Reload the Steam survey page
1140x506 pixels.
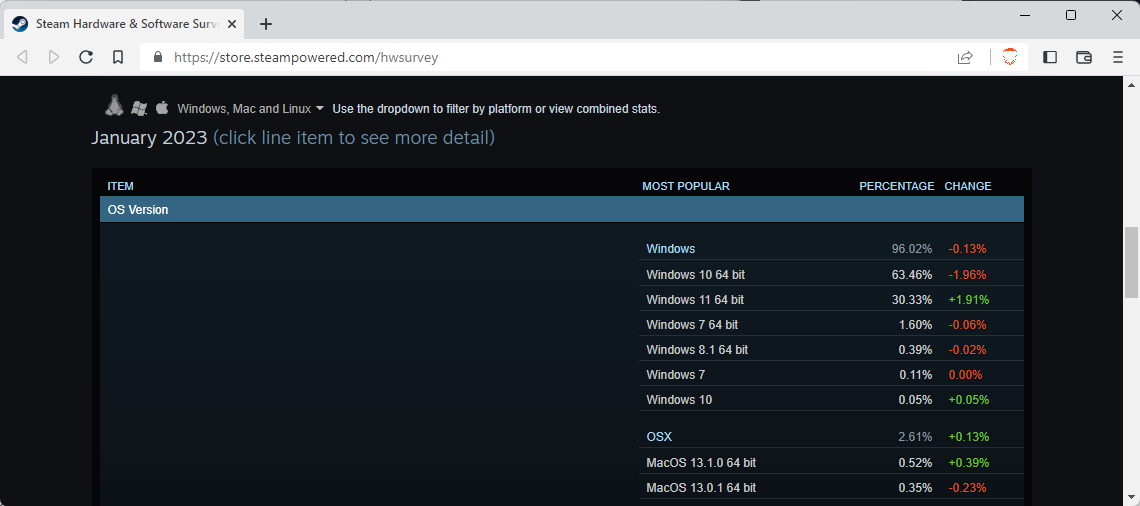coord(86,57)
